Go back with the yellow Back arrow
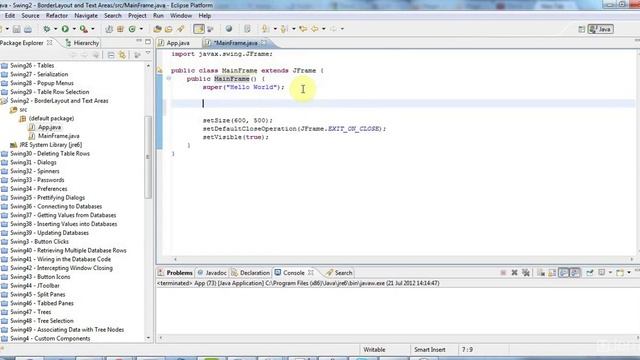The image size is (640, 360). (x=315, y=29)
